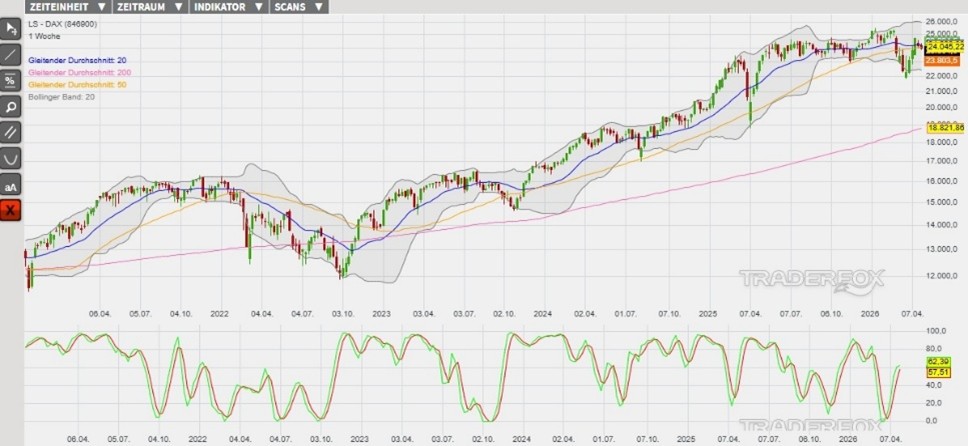
Task: Open the INDIKATOR dropdown menu
Action: click(x=231, y=6)
